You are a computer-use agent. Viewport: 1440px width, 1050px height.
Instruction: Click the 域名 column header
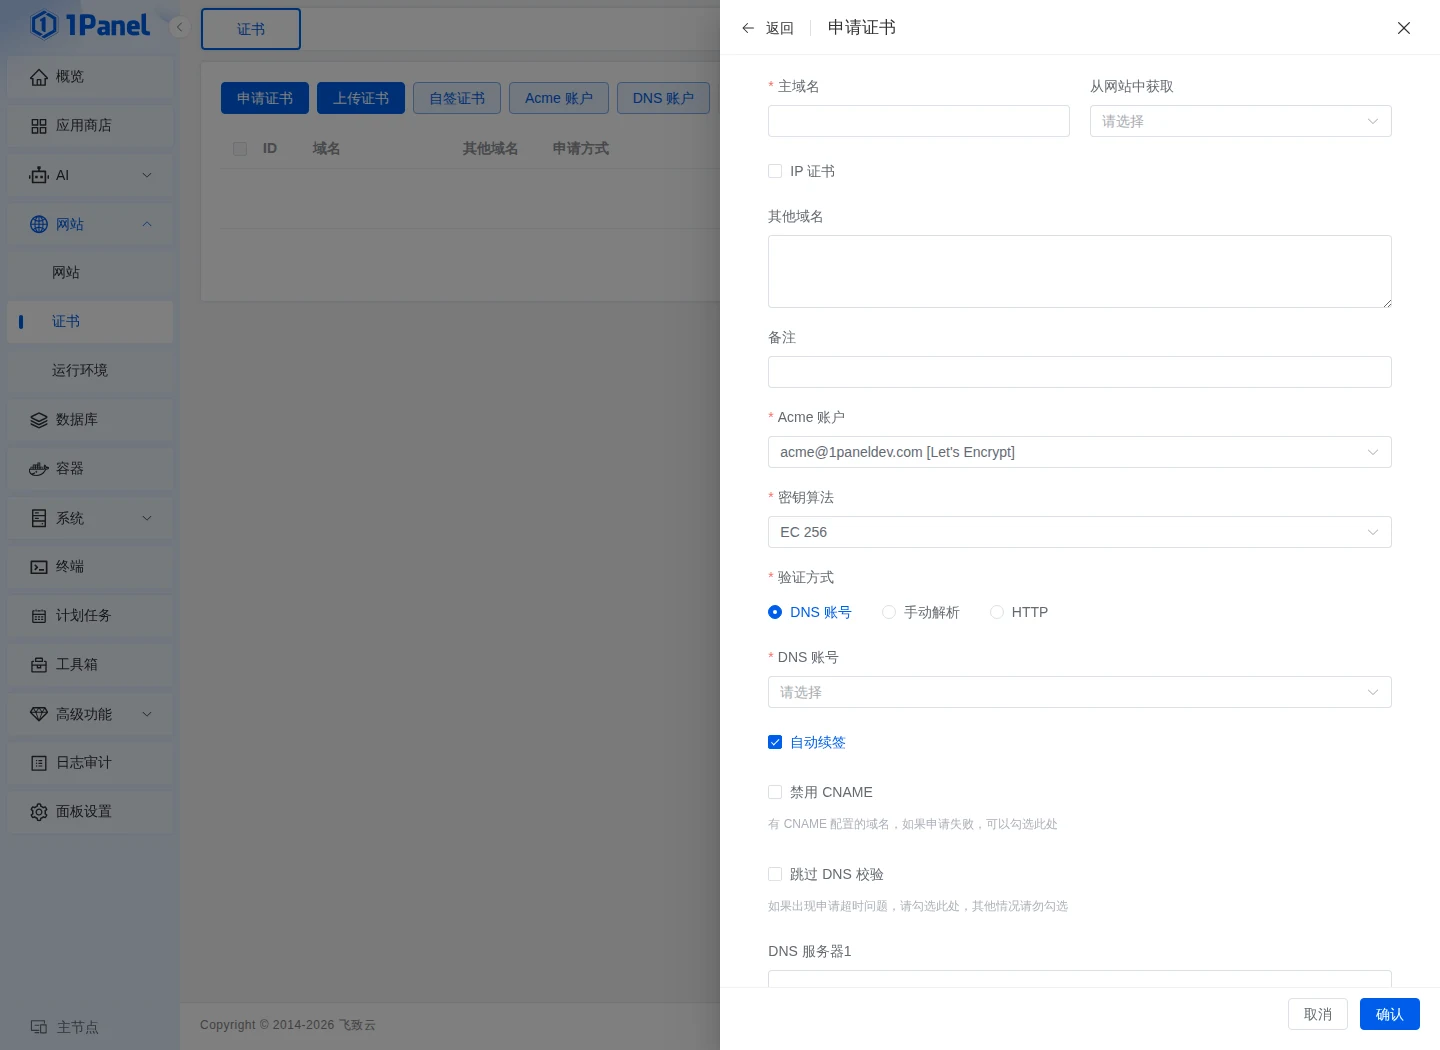326,149
